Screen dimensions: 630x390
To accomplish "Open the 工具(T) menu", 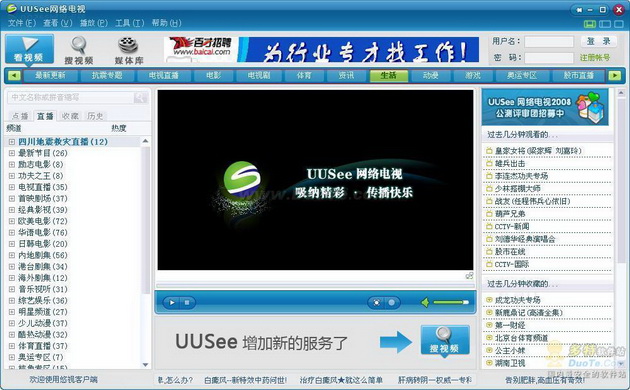I will (129, 23).
